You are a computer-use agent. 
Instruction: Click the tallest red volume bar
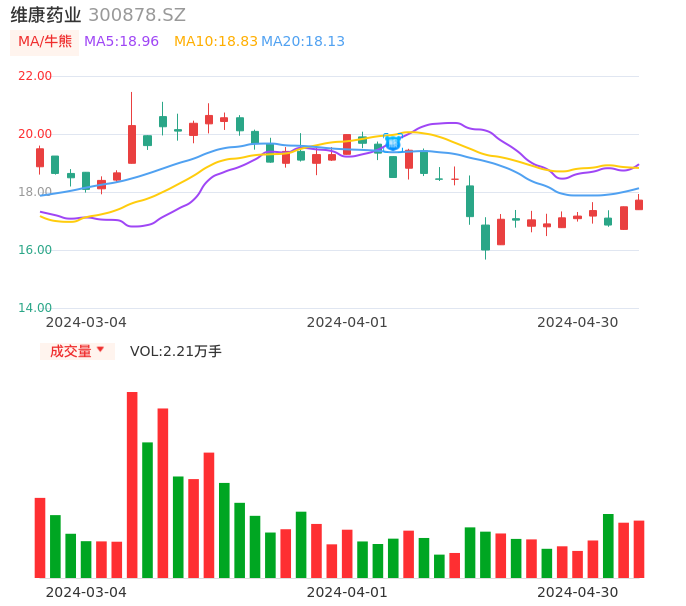[132, 485]
